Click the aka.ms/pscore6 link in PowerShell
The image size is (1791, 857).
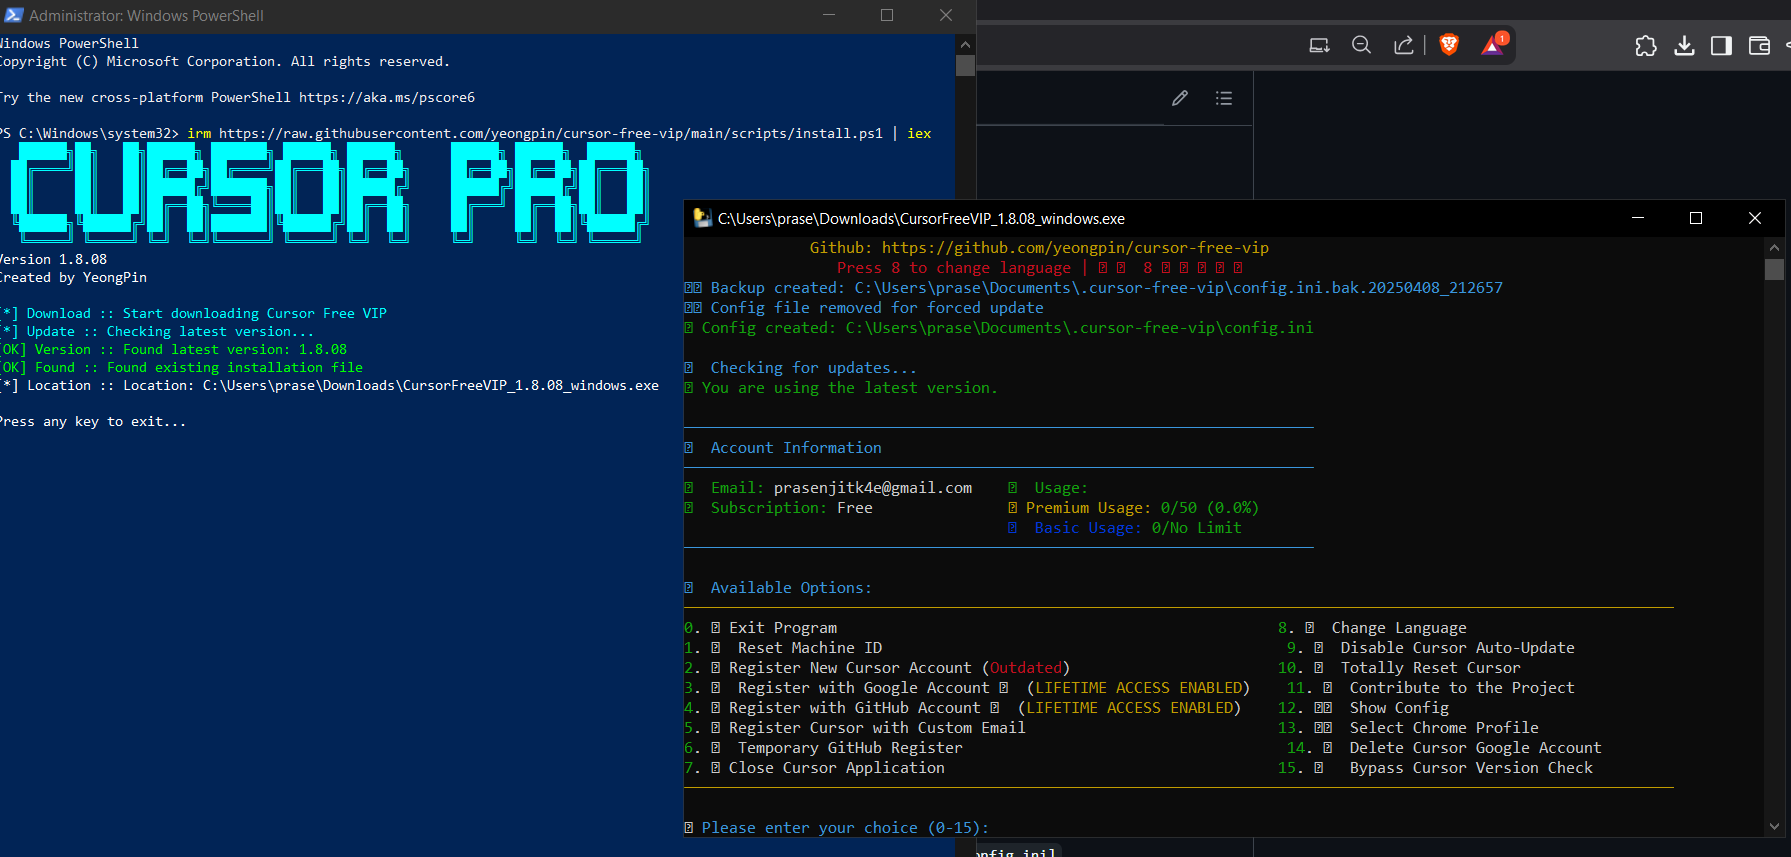tap(387, 97)
